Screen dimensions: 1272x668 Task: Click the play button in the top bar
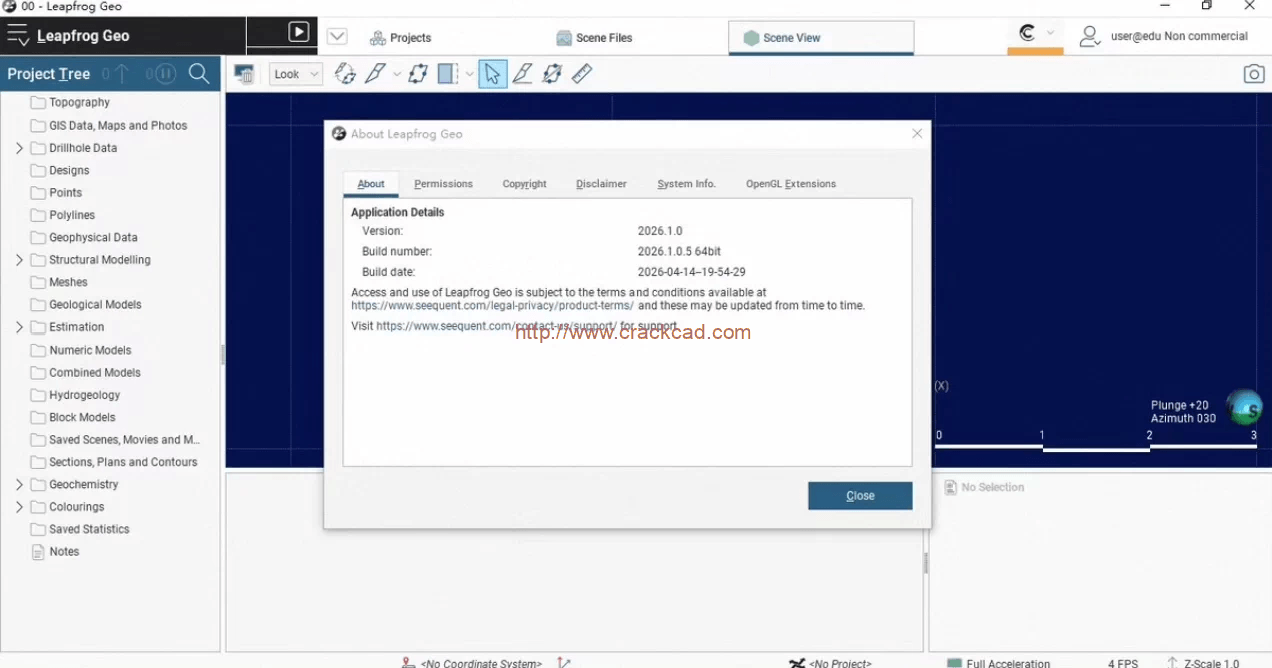tap(299, 32)
